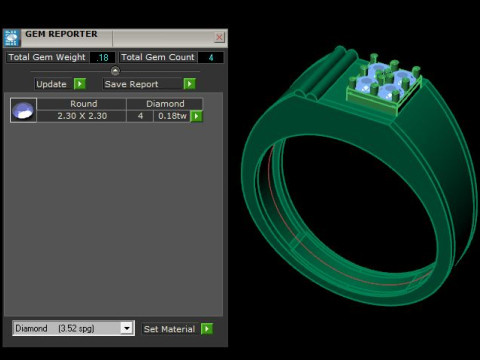Click the Total Gem Count value 4

[211, 57]
